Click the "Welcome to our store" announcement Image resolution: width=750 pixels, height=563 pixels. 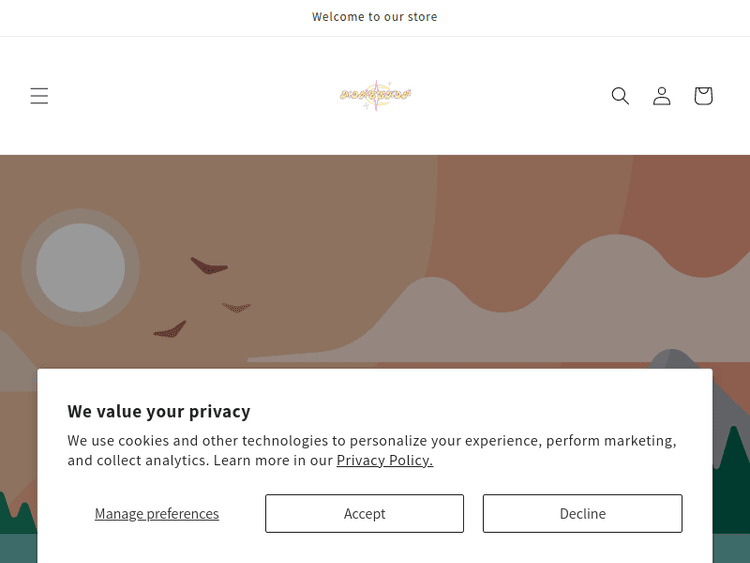coord(375,17)
